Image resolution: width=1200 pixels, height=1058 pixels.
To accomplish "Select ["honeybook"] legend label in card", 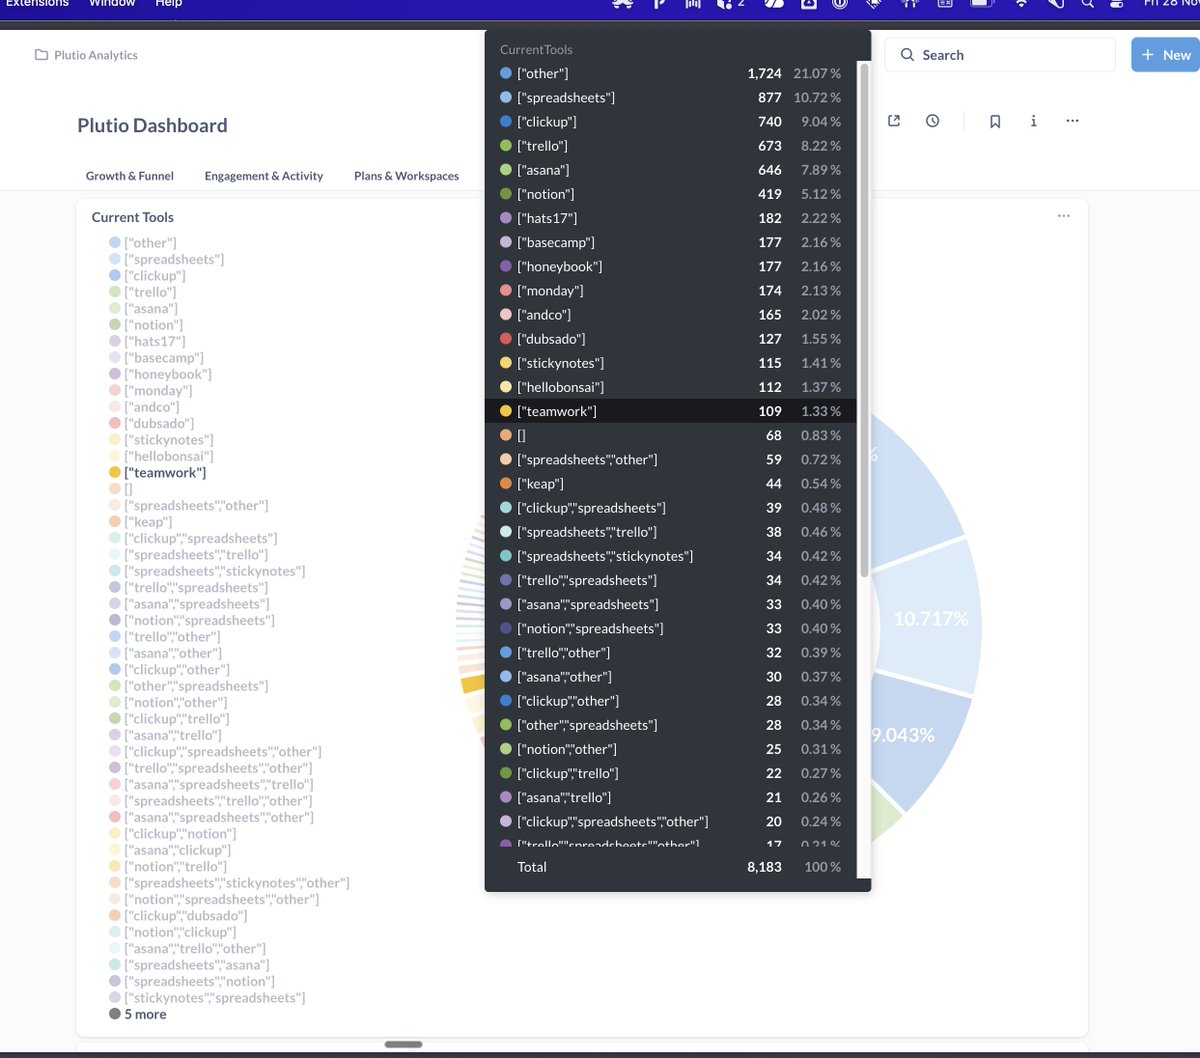I will 168,374.
